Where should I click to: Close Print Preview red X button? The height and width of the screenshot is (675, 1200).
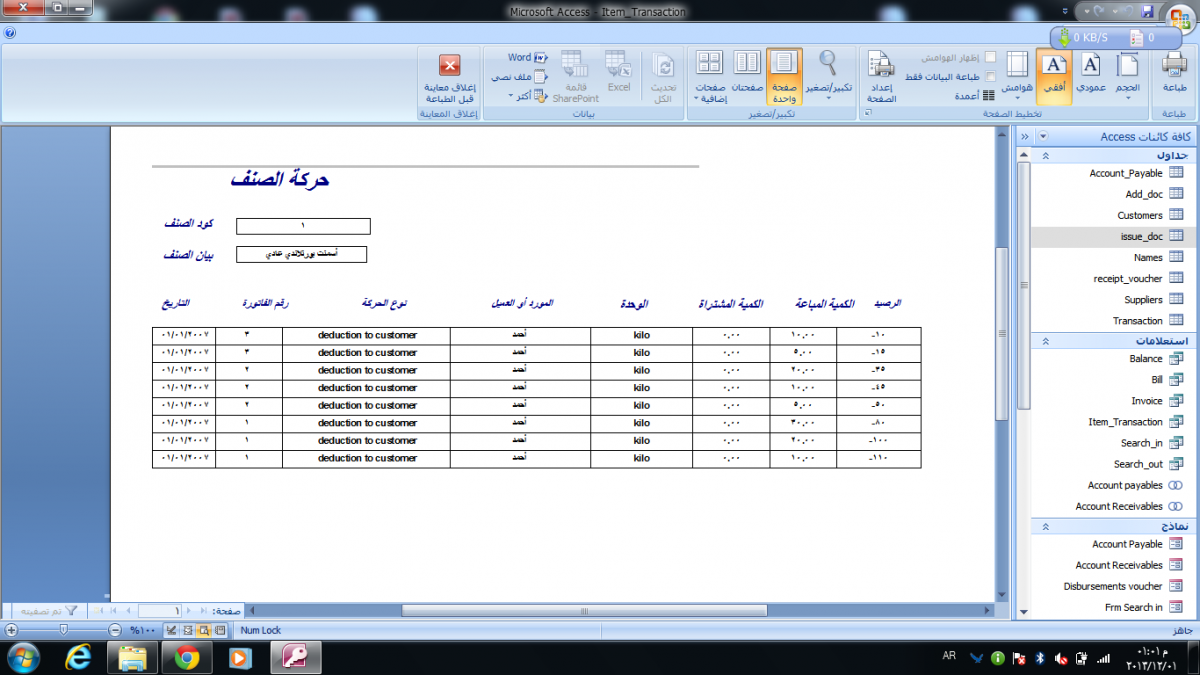pos(450,66)
